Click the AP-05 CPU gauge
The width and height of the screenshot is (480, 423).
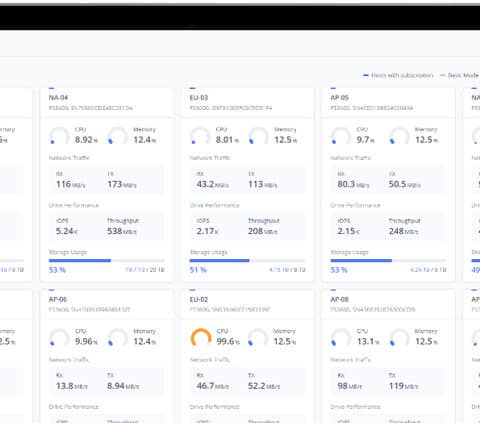341,135
